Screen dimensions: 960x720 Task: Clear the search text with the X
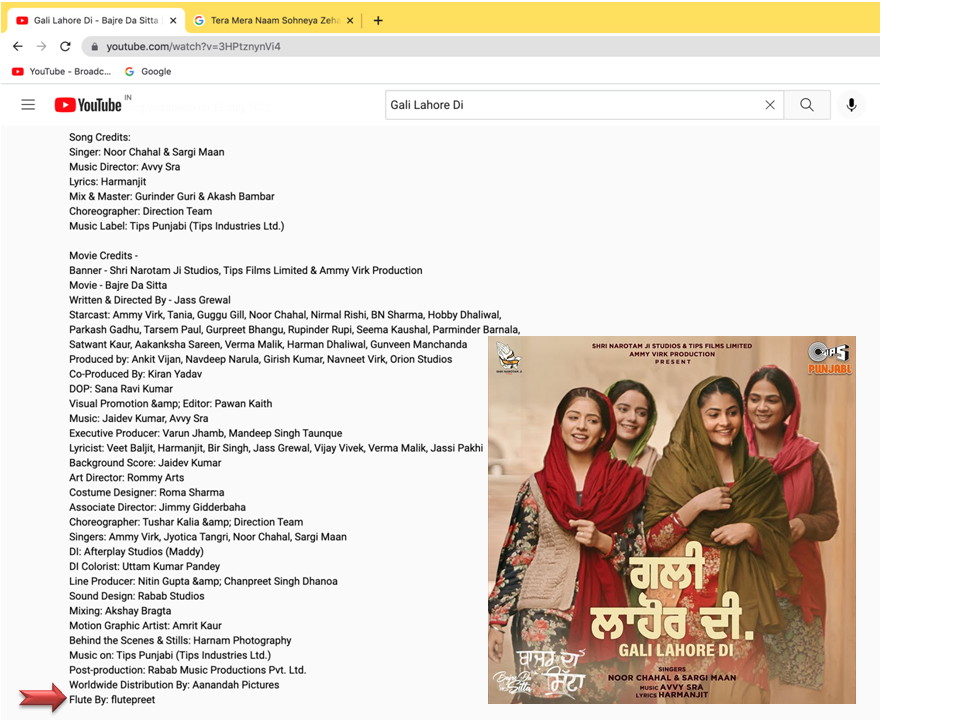tap(770, 105)
